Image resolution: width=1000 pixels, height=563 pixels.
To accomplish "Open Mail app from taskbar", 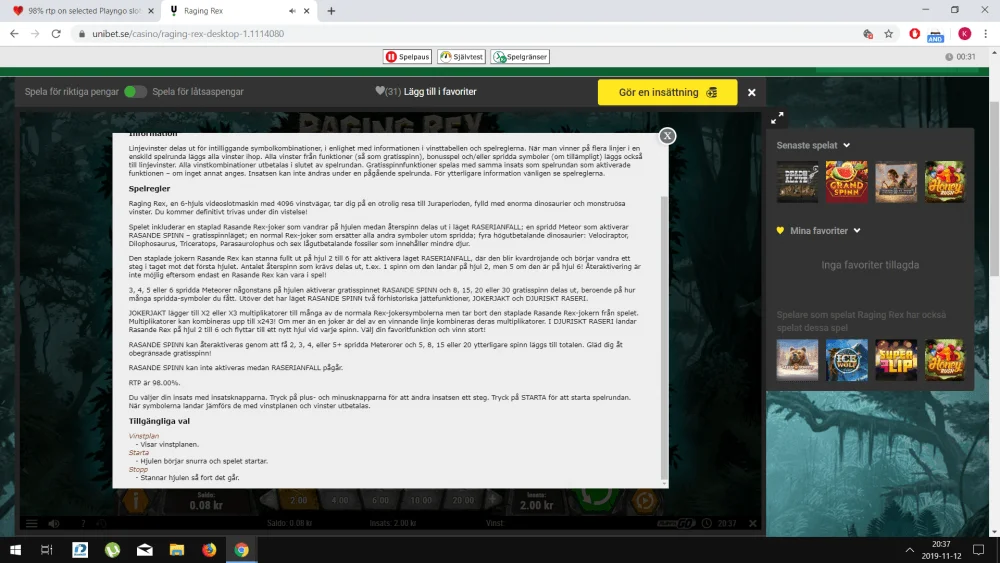I will [145, 550].
